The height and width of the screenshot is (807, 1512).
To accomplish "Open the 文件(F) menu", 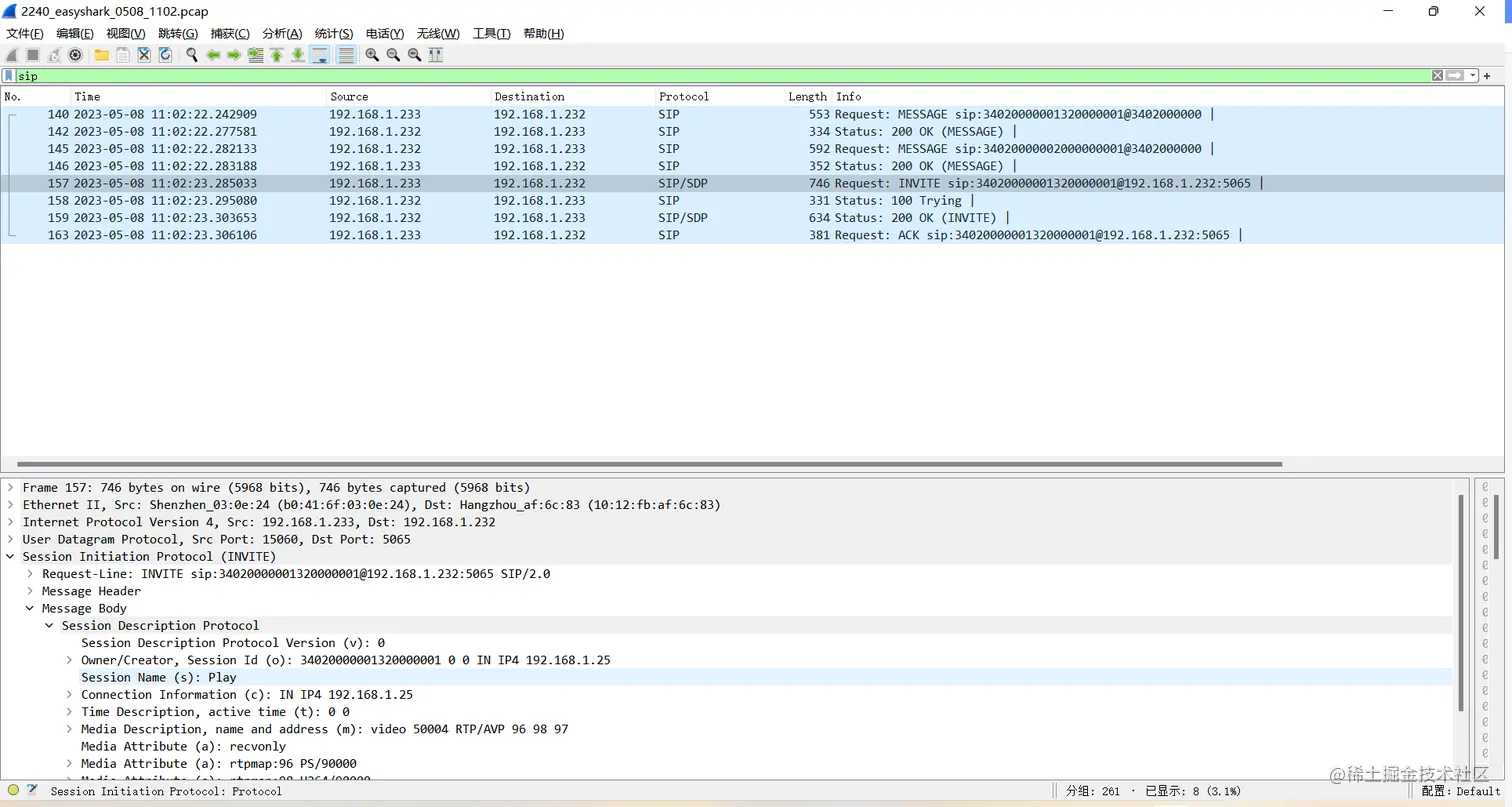I will [x=25, y=34].
